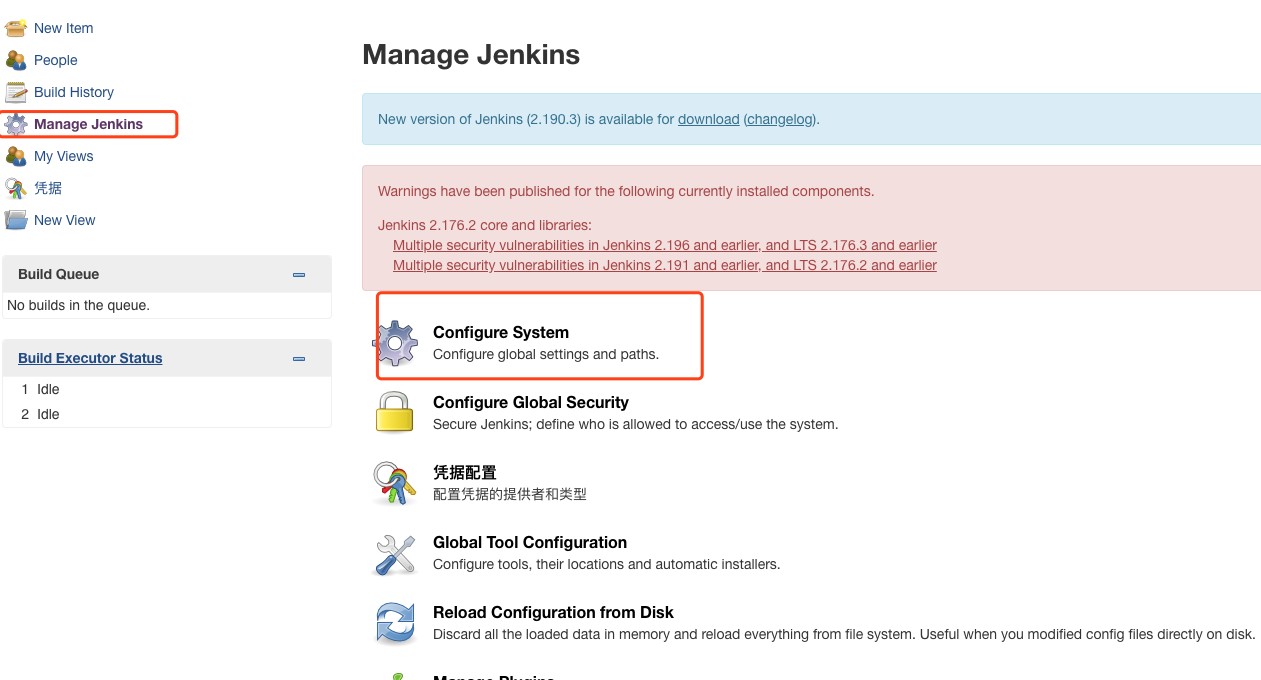The width and height of the screenshot is (1261, 680).
Task: Click the Manage Jenkins gear icon in sidebar
Action: [x=16, y=124]
